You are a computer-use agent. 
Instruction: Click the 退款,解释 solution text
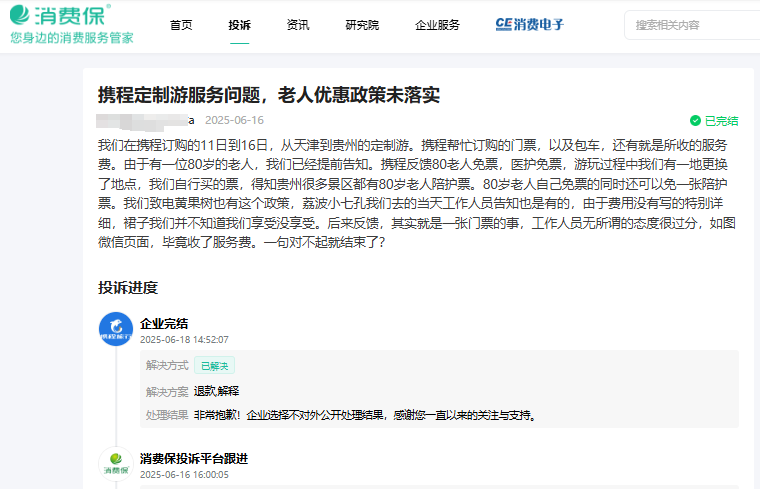[x=216, y=391]
